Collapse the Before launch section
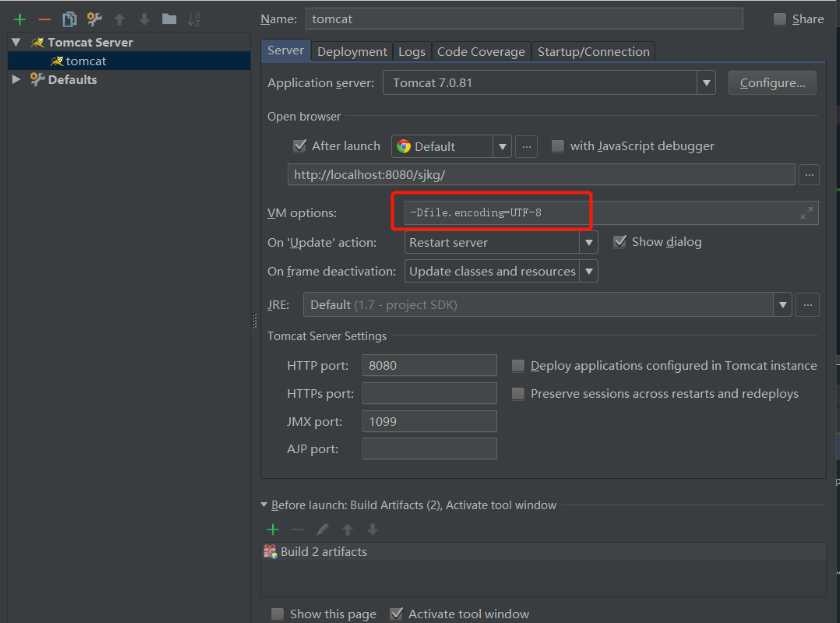The width and height of the screenshot is (840, 623). pos(264,505)
